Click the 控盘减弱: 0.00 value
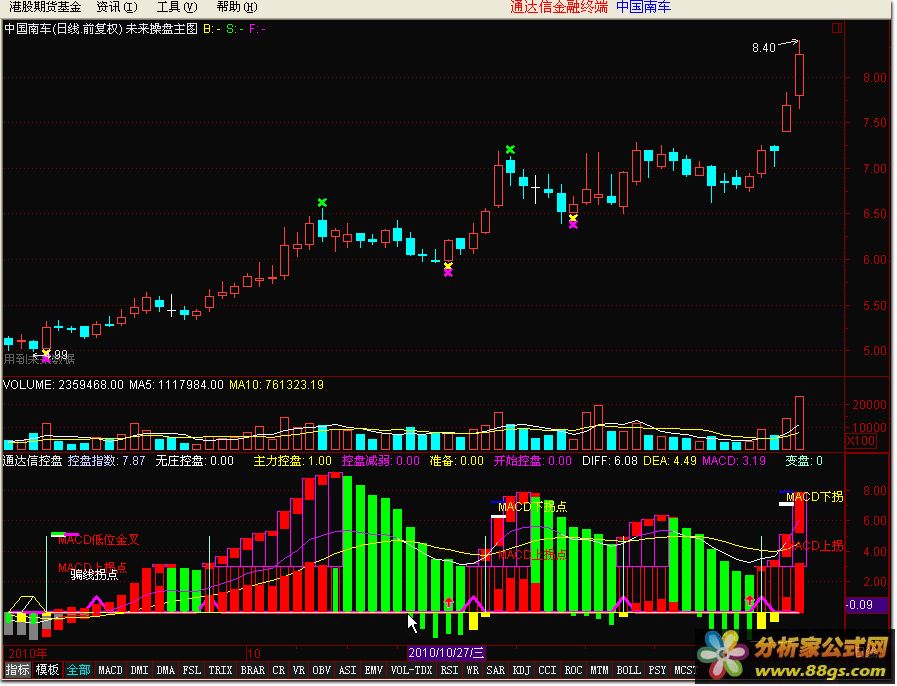The height and width of the screenshot is (686, 897). pyautogui.click(x=380, y=461)
